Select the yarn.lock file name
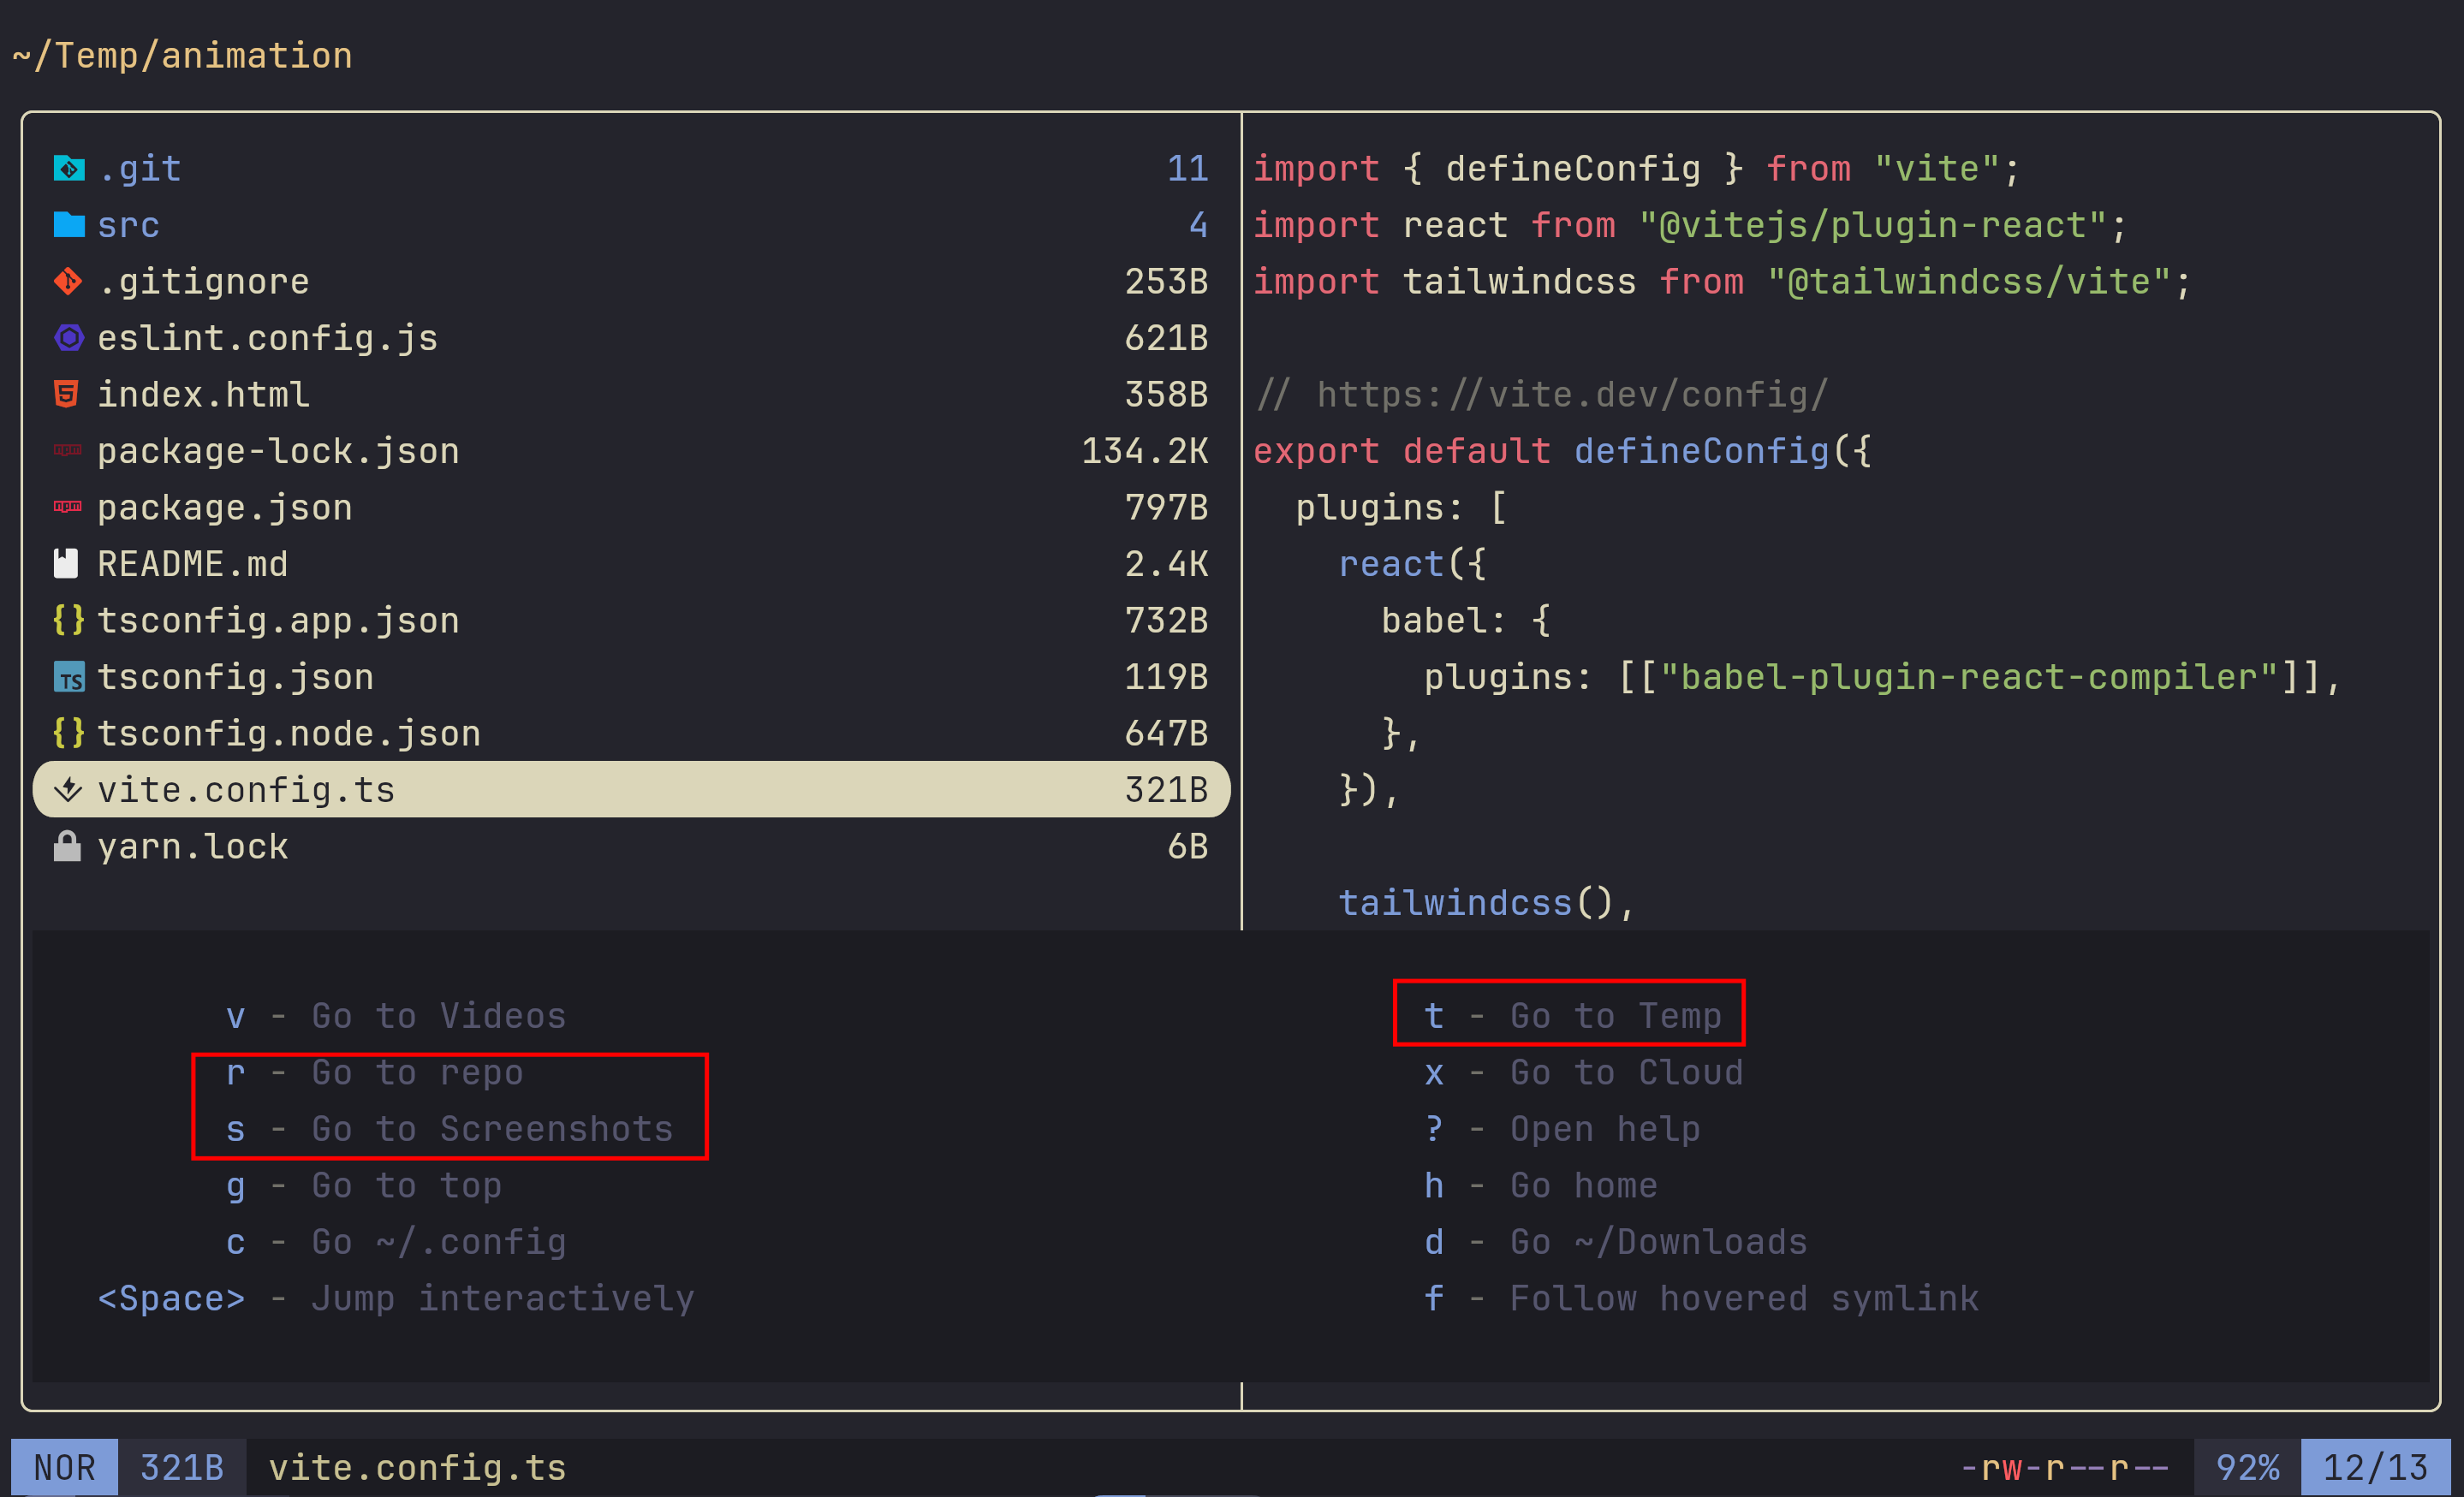2464x1497 pixels. coord(193,847)
